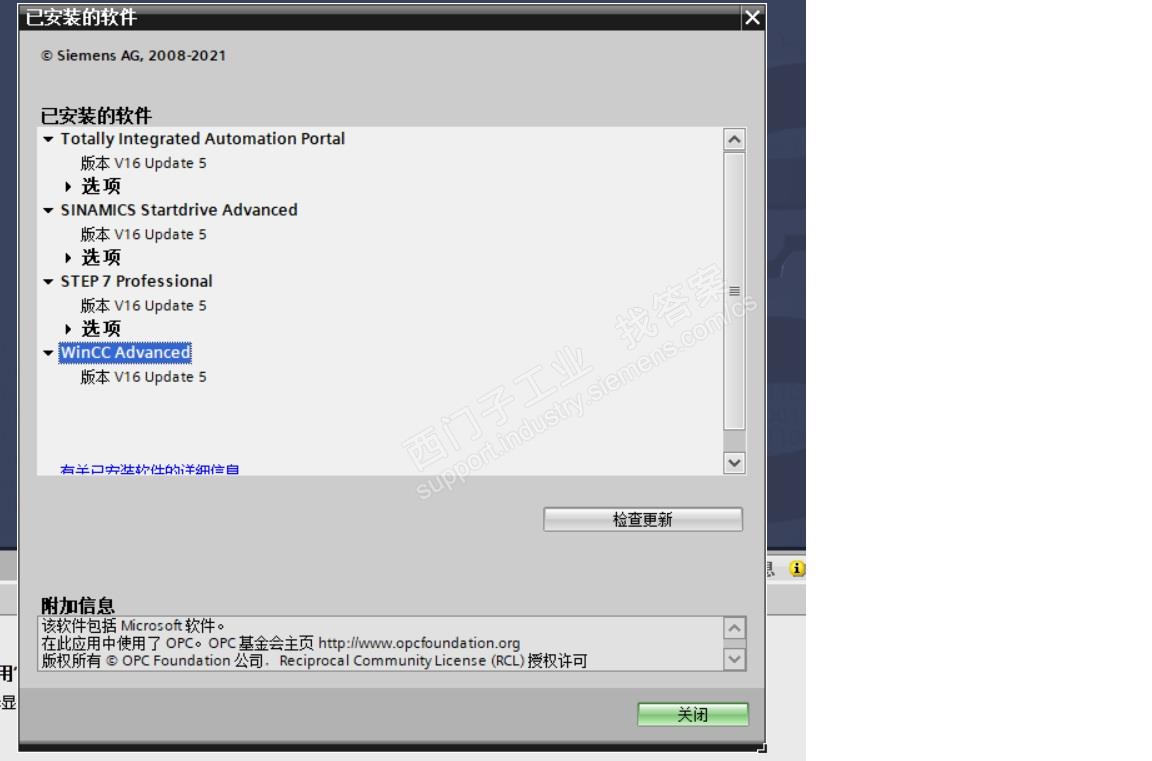Close the 已安装的软件 dialog with X

pos(752,18)
